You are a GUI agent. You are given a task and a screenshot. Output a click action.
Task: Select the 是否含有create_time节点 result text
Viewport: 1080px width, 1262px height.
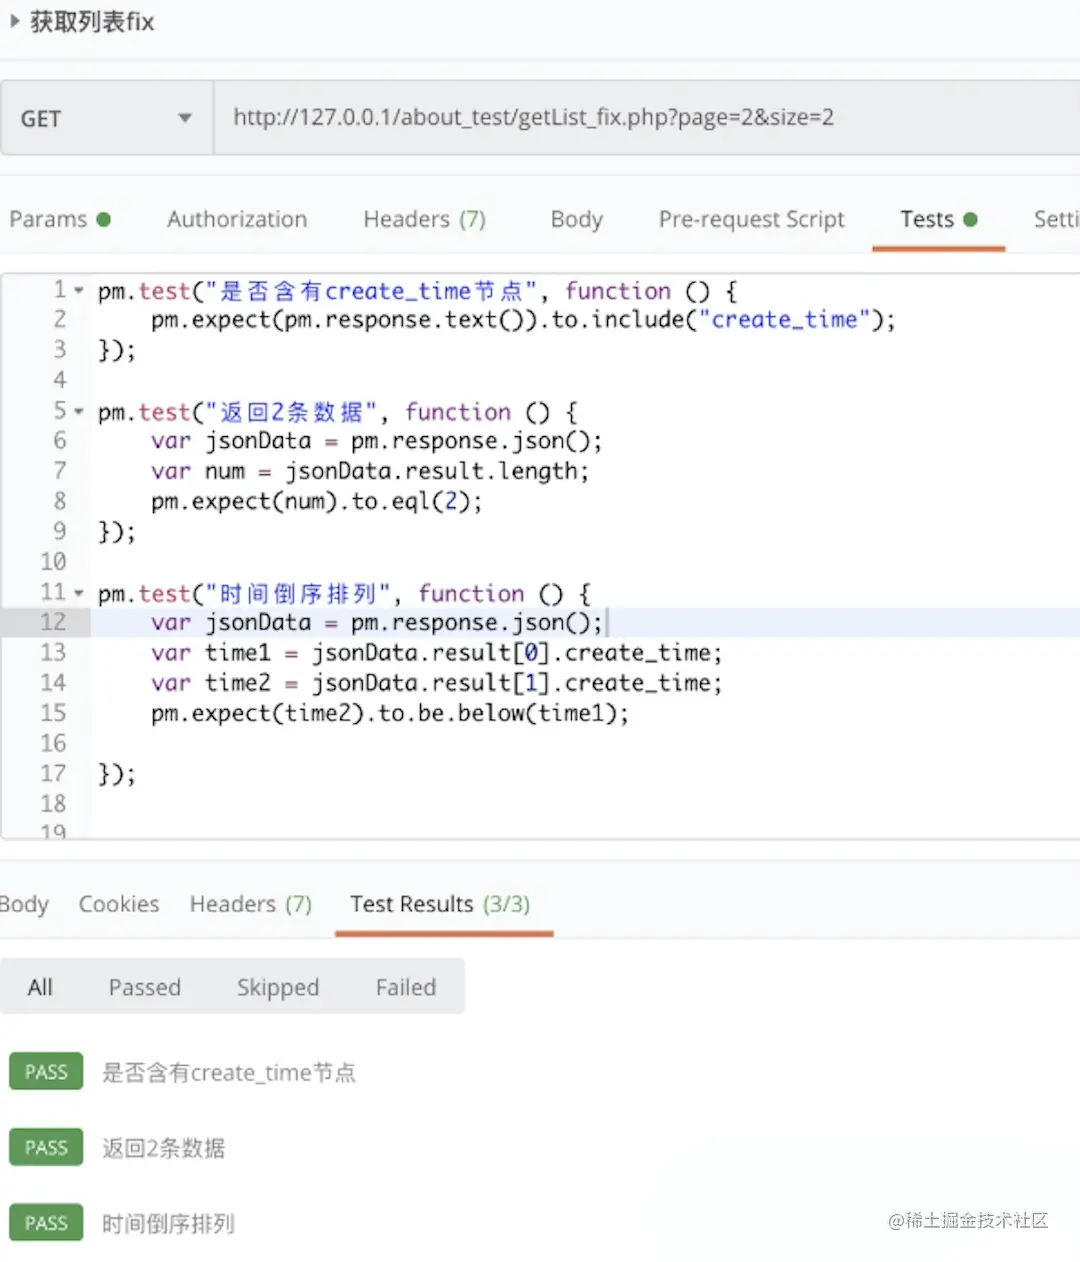(229, 1073)
